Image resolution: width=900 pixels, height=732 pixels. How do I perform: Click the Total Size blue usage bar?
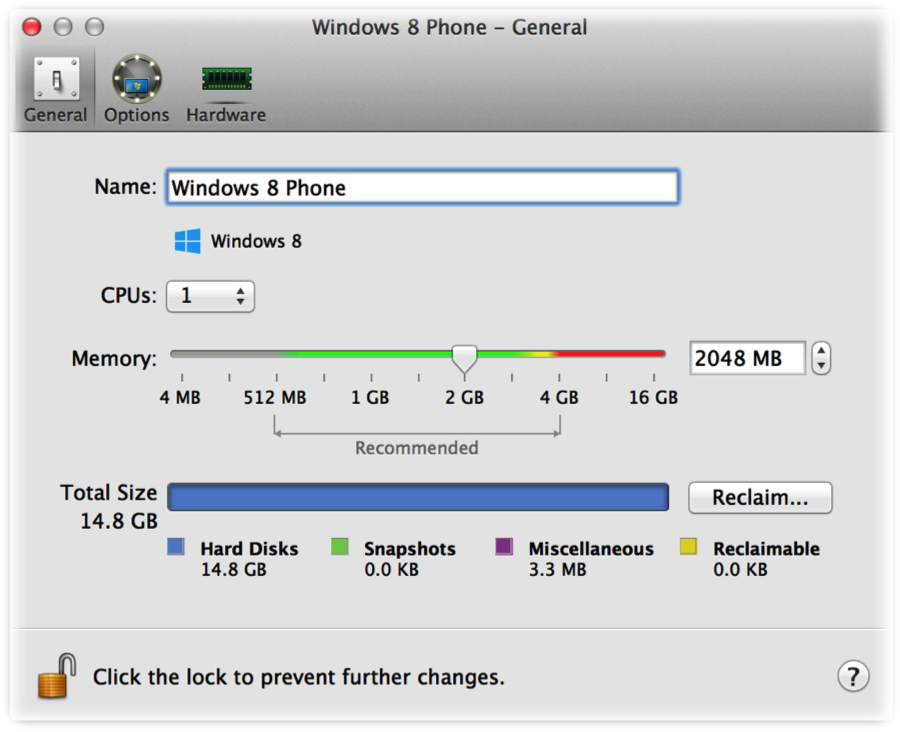click(418, 497)
